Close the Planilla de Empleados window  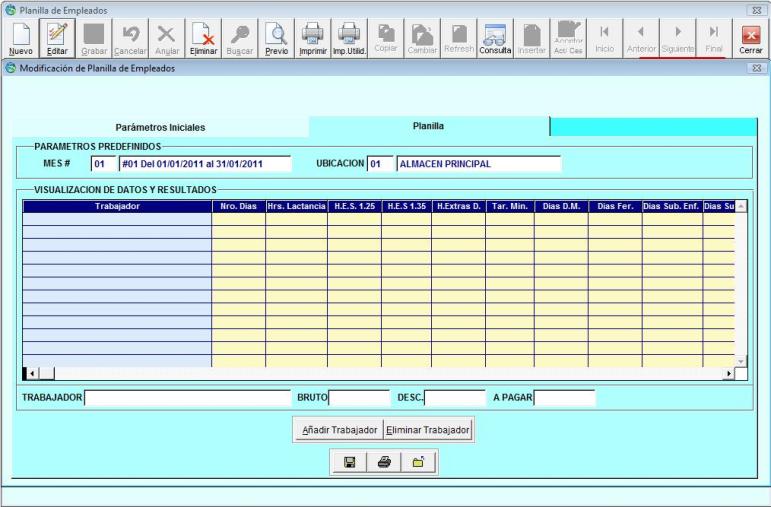pyautogui.click(x=757, y=10)
